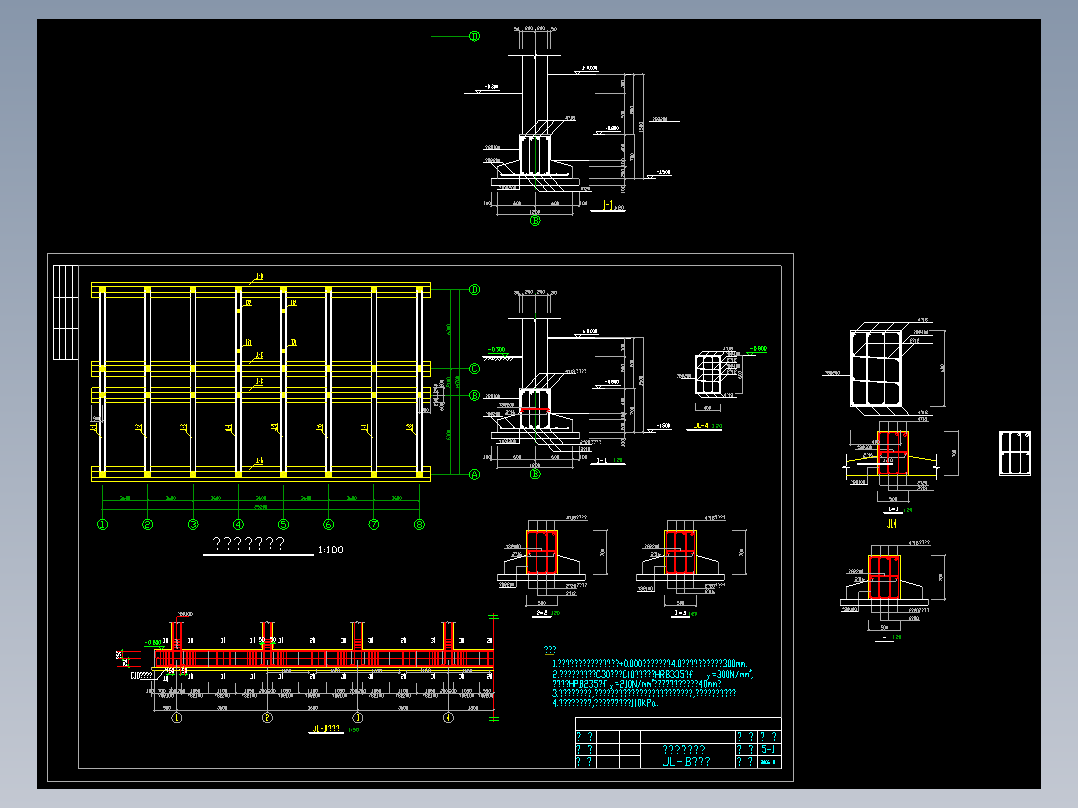
Task: Click the note line ending with 110kPa
Action: (x=605, y=703)
